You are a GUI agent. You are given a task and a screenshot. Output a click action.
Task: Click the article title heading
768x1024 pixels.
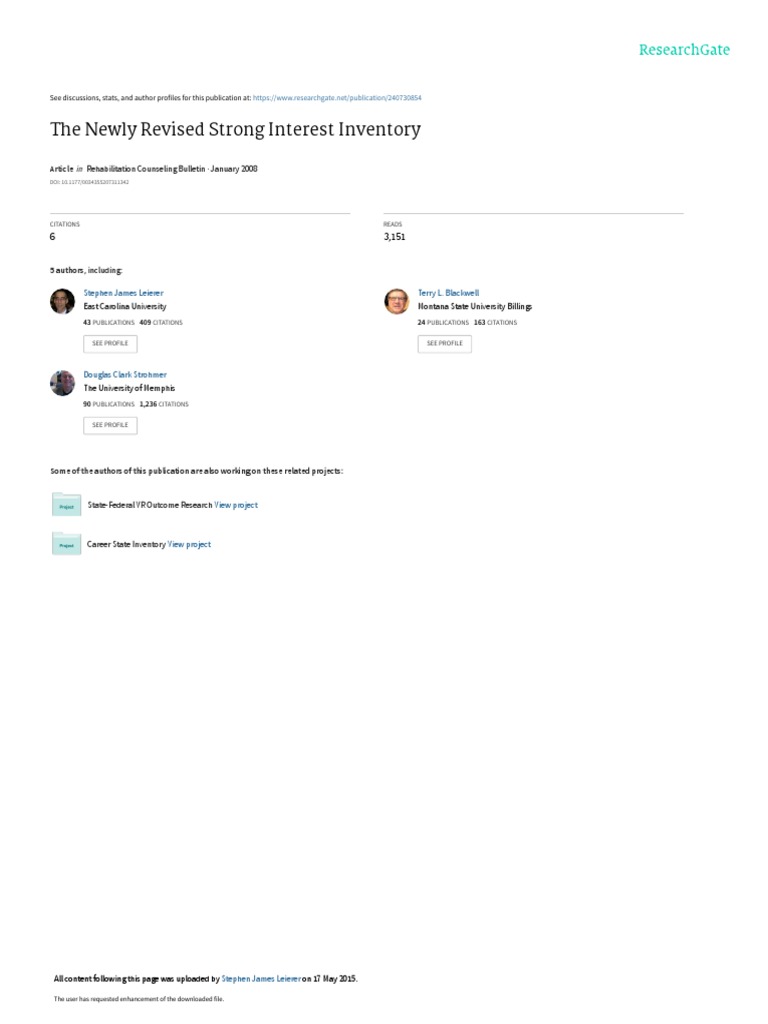(x=235, y=129)
